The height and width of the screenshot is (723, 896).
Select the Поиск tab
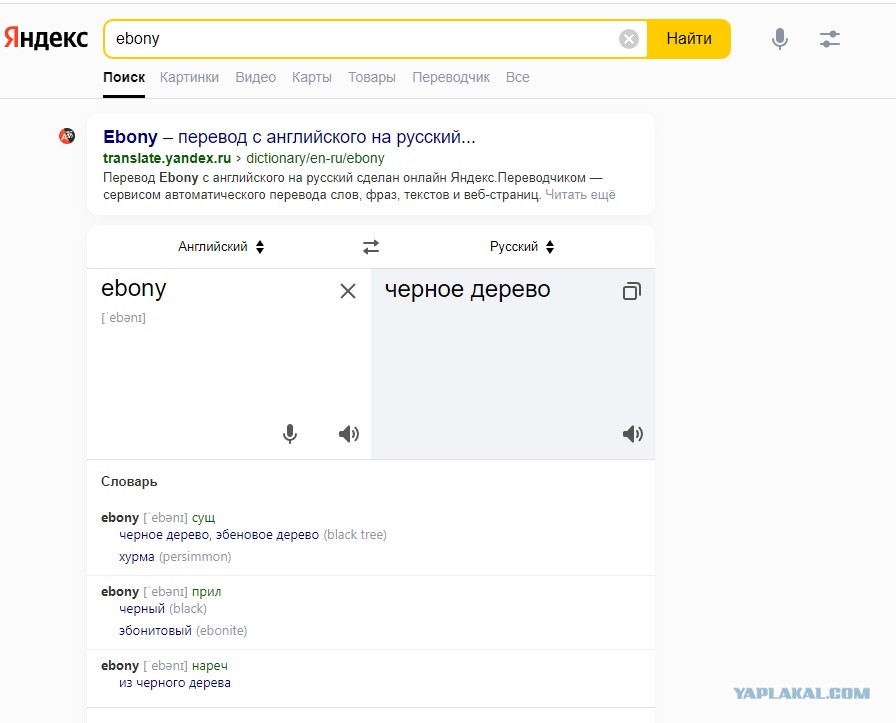(124, 77)
